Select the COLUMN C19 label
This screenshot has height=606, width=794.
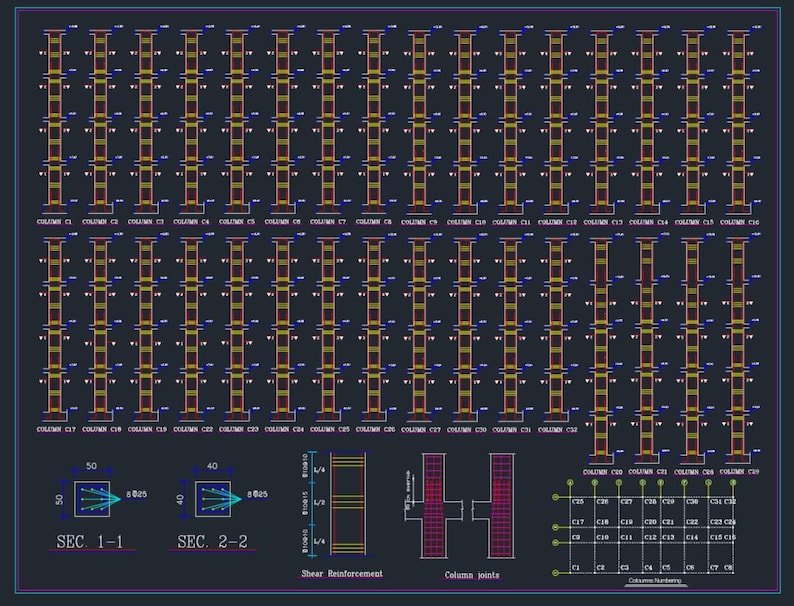[x=147, y=429]
